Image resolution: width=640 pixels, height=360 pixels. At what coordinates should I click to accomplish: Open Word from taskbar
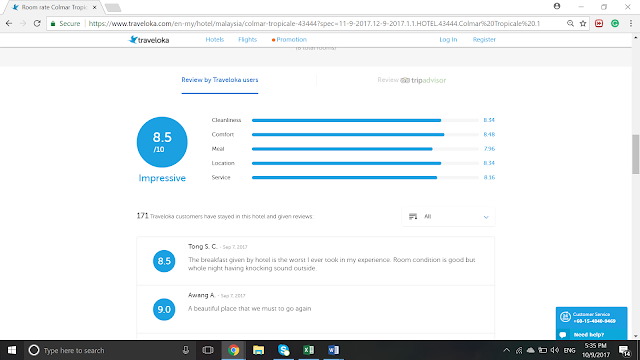tap(333, 350)
